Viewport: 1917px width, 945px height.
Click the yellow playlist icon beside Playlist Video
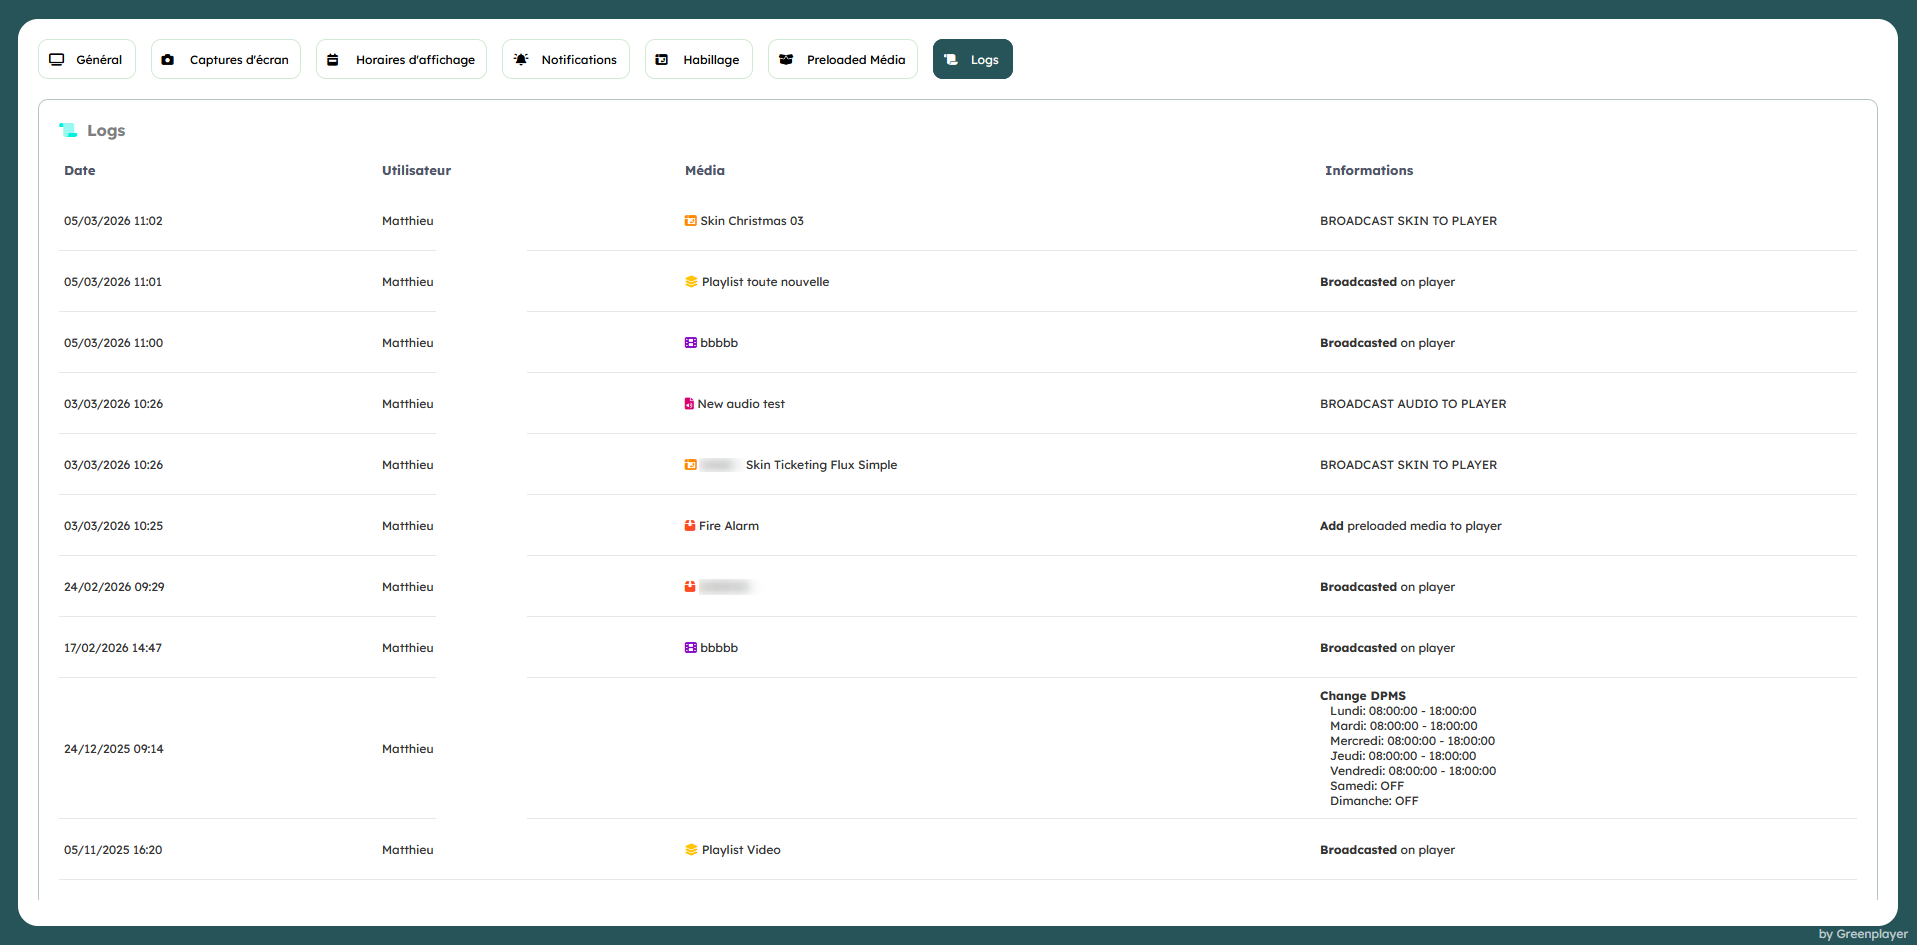[x=691, y=850]
